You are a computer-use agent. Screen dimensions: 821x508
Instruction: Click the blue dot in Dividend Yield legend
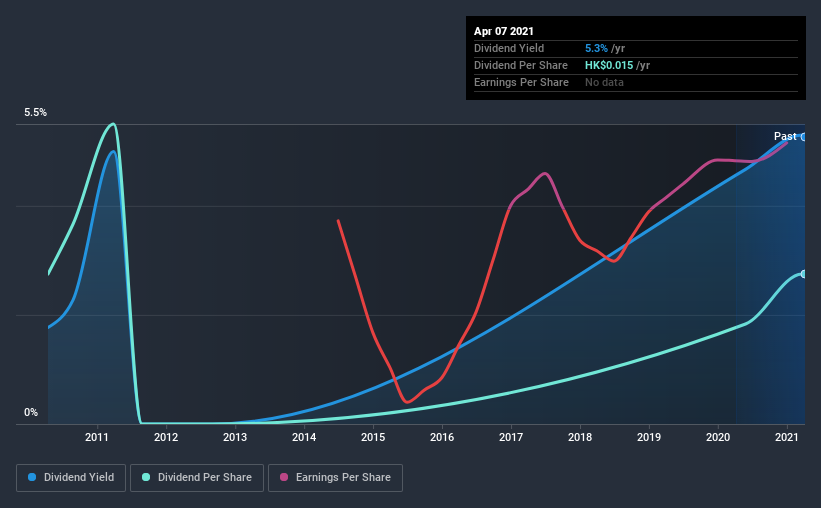point(32,477)
